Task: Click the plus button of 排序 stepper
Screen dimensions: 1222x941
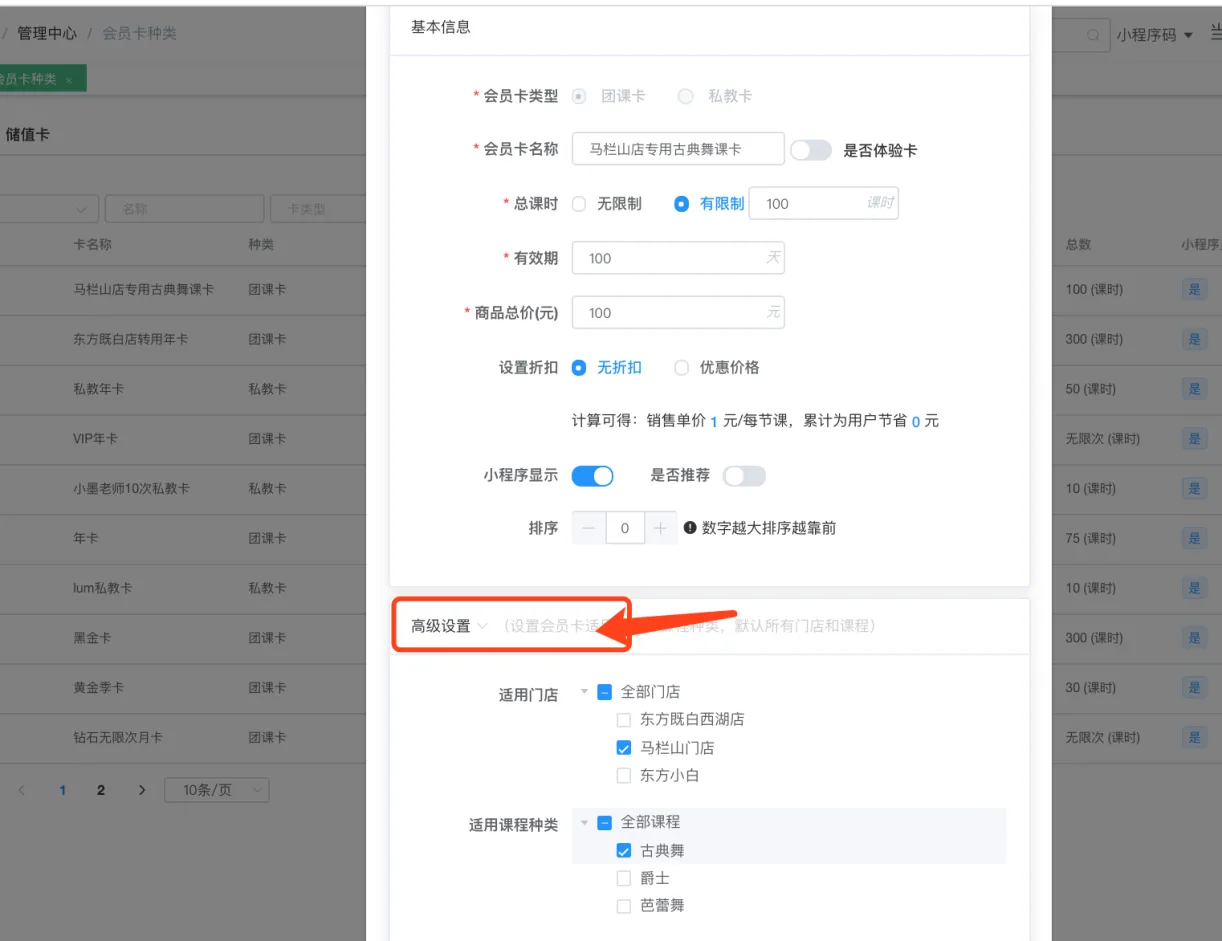Action: point(660,528)
